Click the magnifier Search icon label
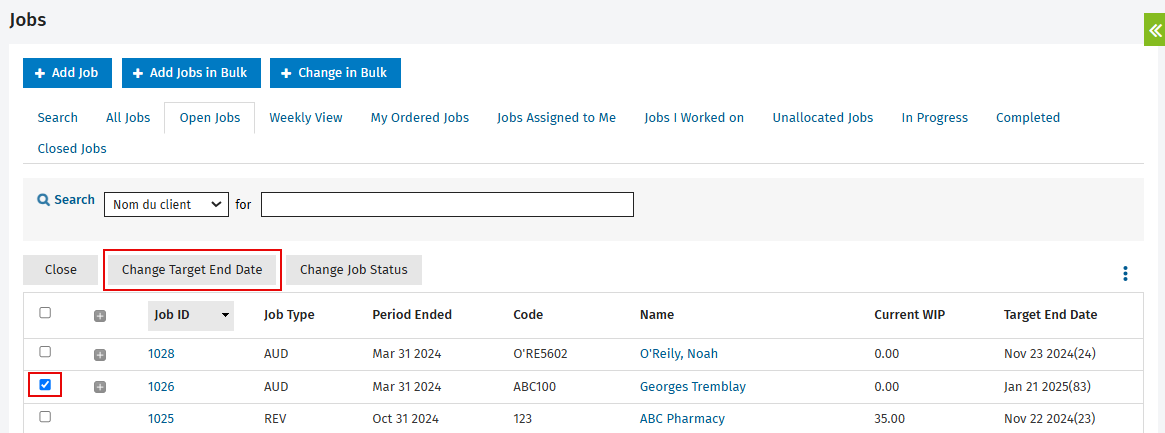The height and width of the screenshot is (433, 1165). tap(66, 200)
